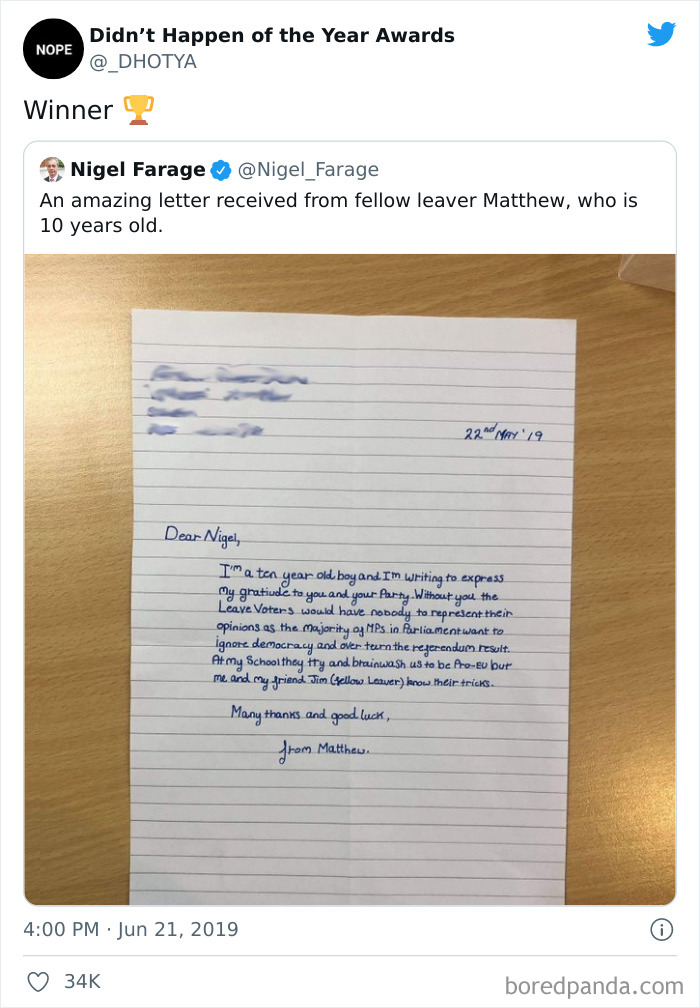
Task: Click the @Nigel_Farage handle
Action: coord(308,169)
